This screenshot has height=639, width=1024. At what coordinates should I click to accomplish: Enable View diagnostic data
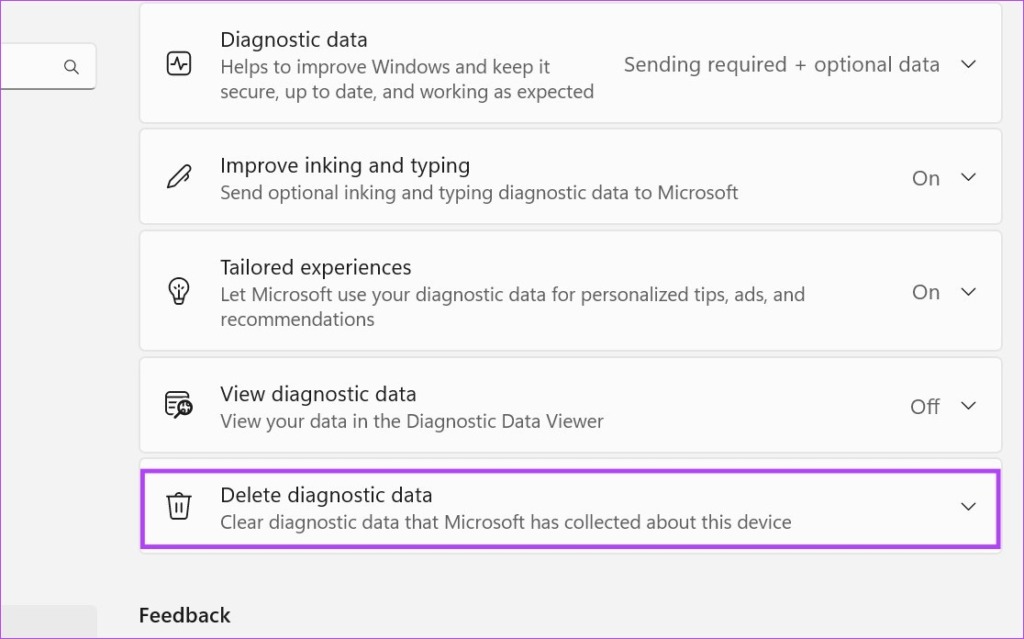pyautogui.click(x=924, y=406)
